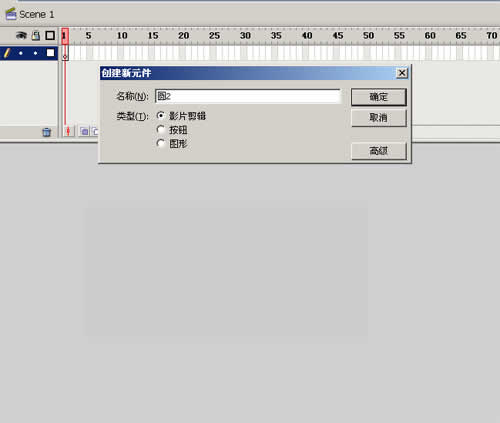Screen dimensions: 500x423
Task: Expand options with the 高级 button
Action: (379, 151)
